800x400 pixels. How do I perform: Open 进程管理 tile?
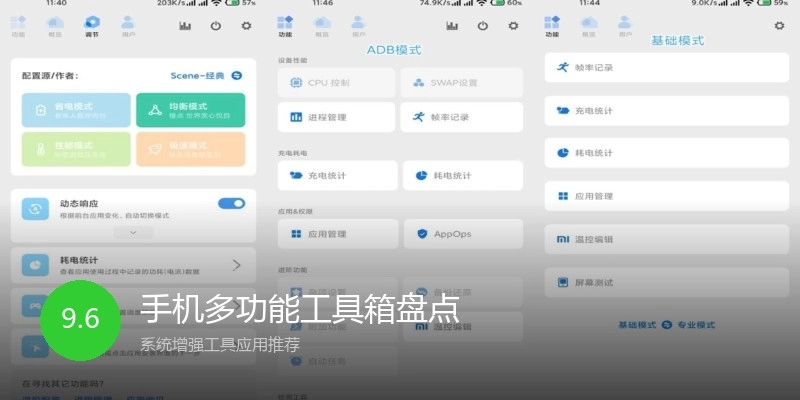click(336, 117)
